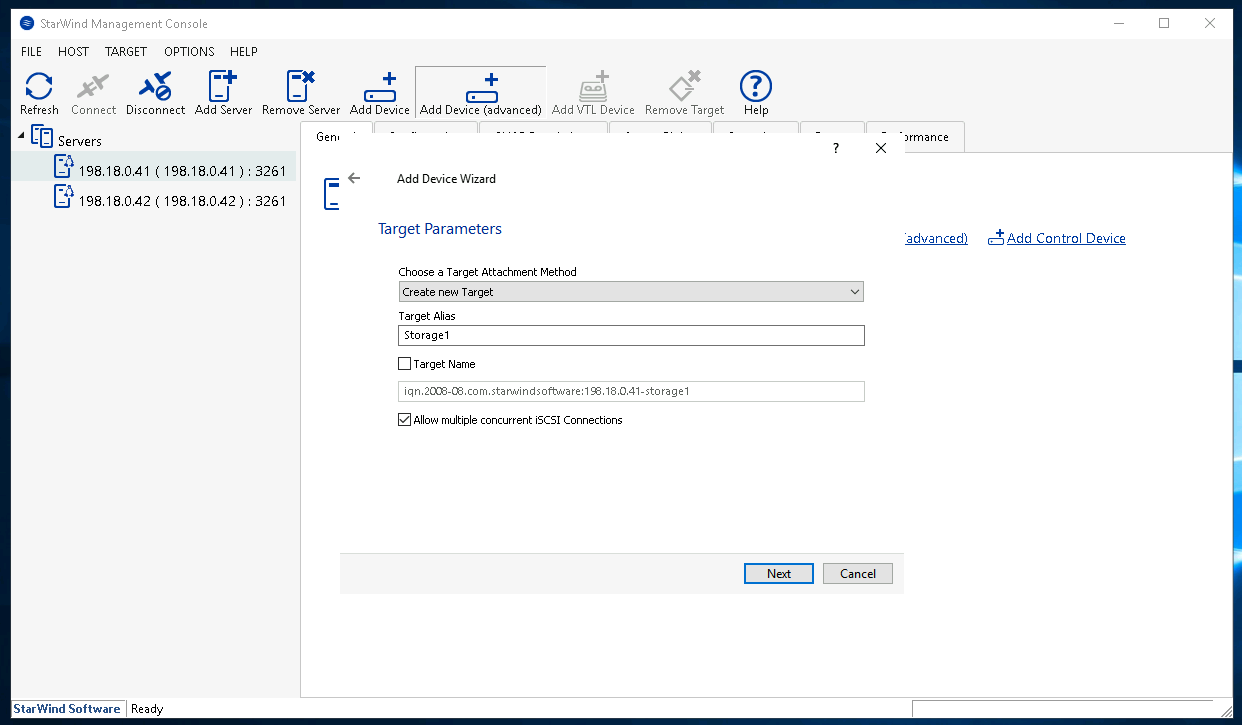Open the Target Attachment Method dropdown

pyautogui.click(x=630, y=292)
